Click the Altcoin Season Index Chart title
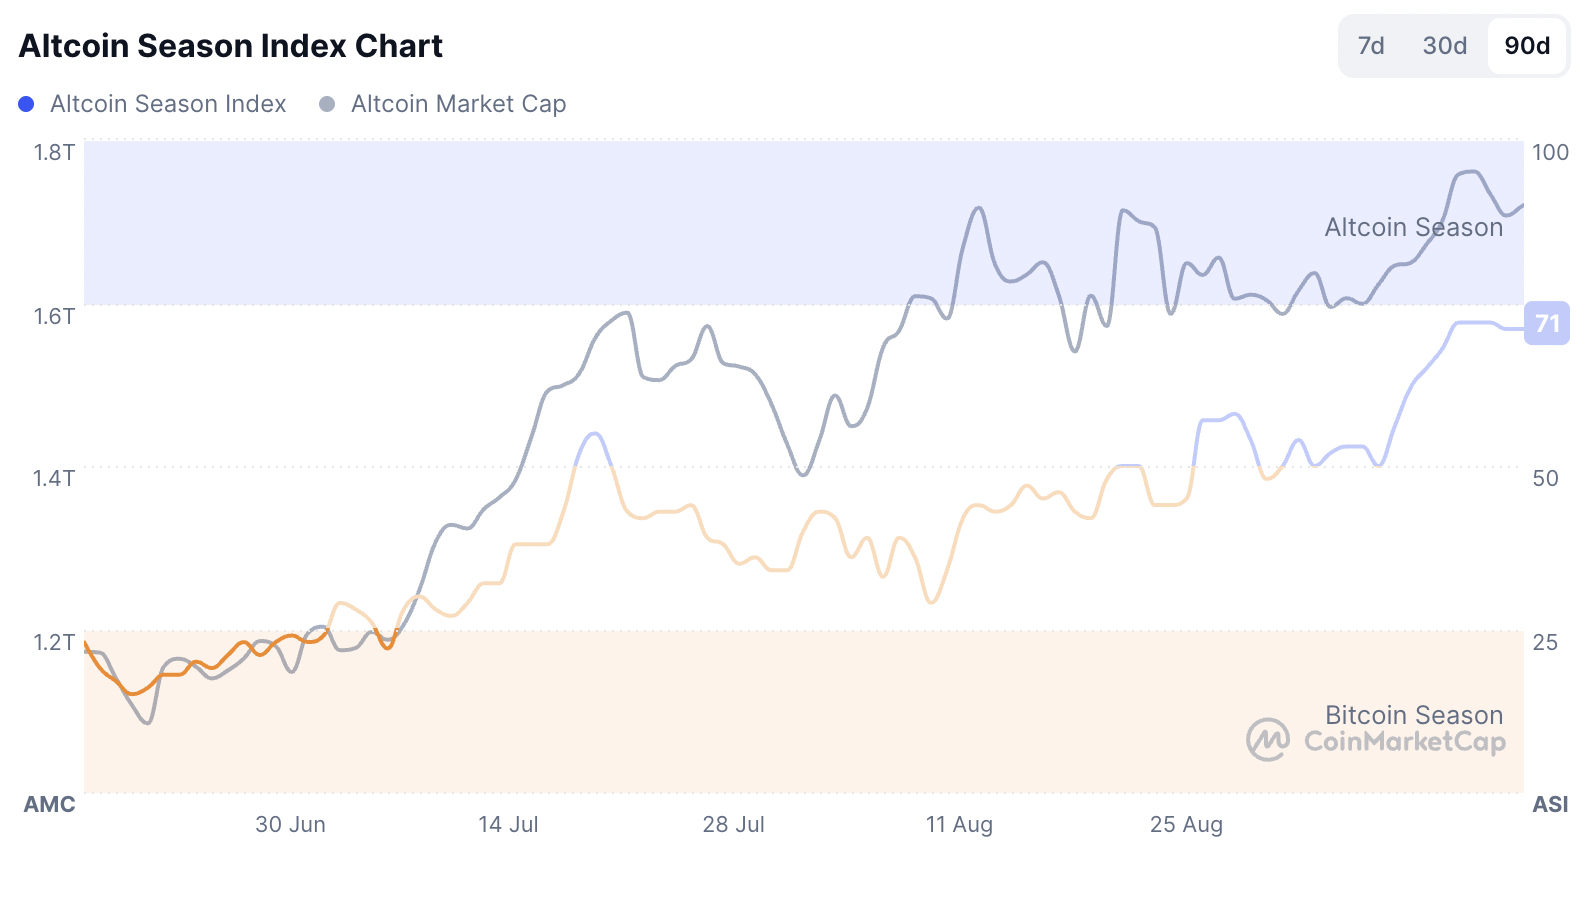Image resolution: width=1594 pixels, height=904 pixels. [x=231, y=45]
